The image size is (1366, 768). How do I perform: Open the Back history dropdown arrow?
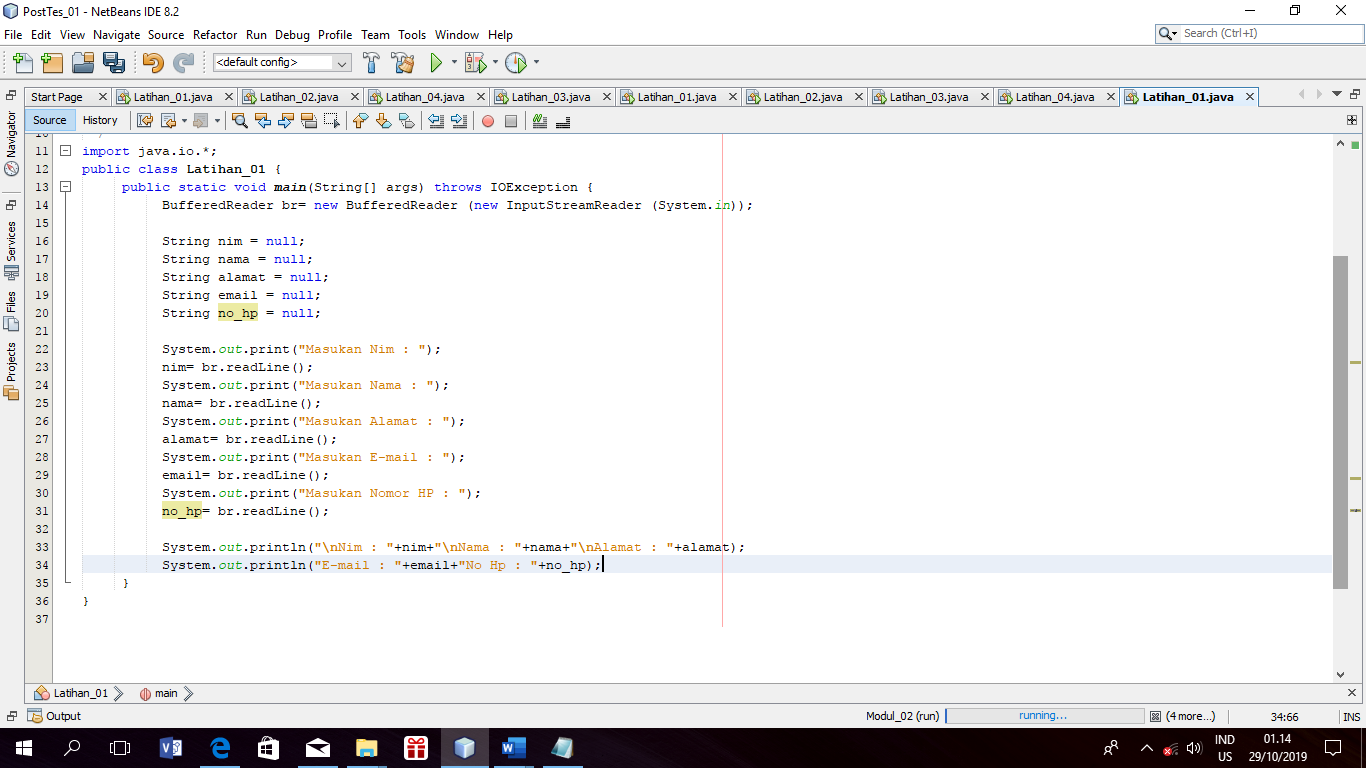click(184, 121)
